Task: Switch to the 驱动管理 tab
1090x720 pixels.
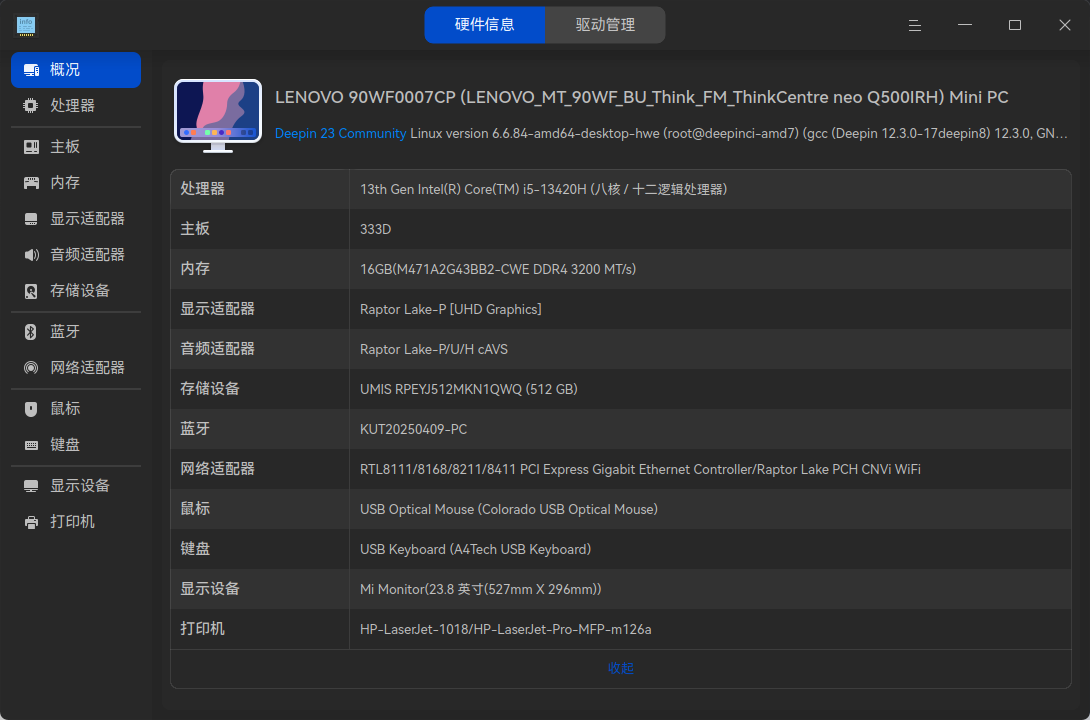Action: [605, 25]
